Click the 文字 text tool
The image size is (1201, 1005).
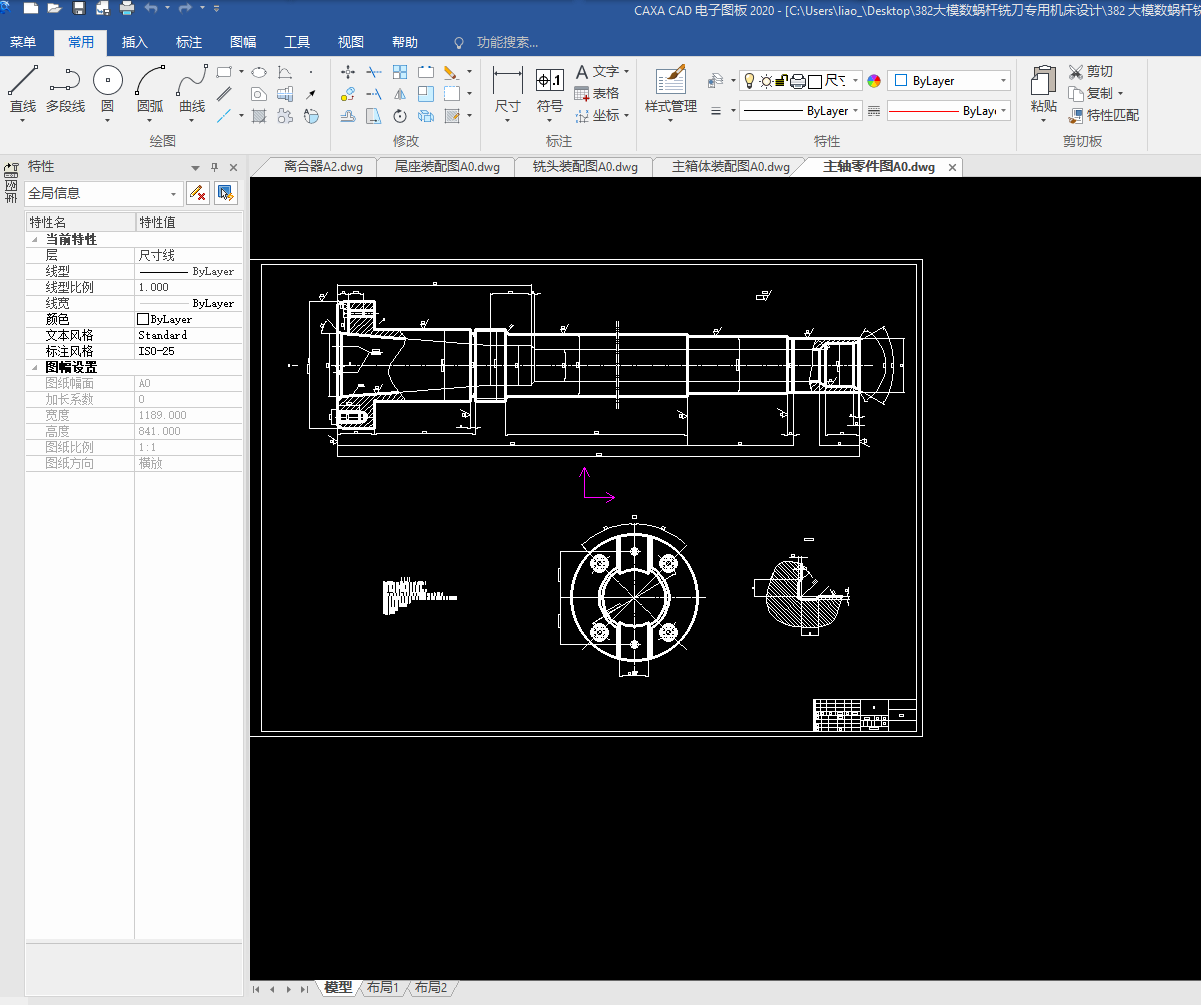597,72
